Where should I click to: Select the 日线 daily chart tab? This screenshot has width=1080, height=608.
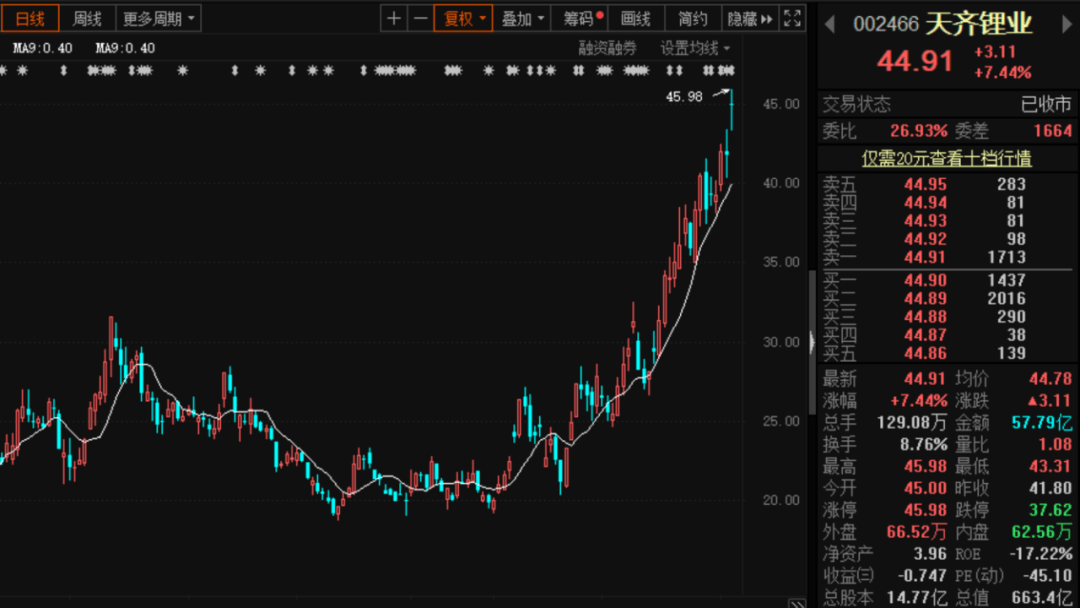point(30,19)
